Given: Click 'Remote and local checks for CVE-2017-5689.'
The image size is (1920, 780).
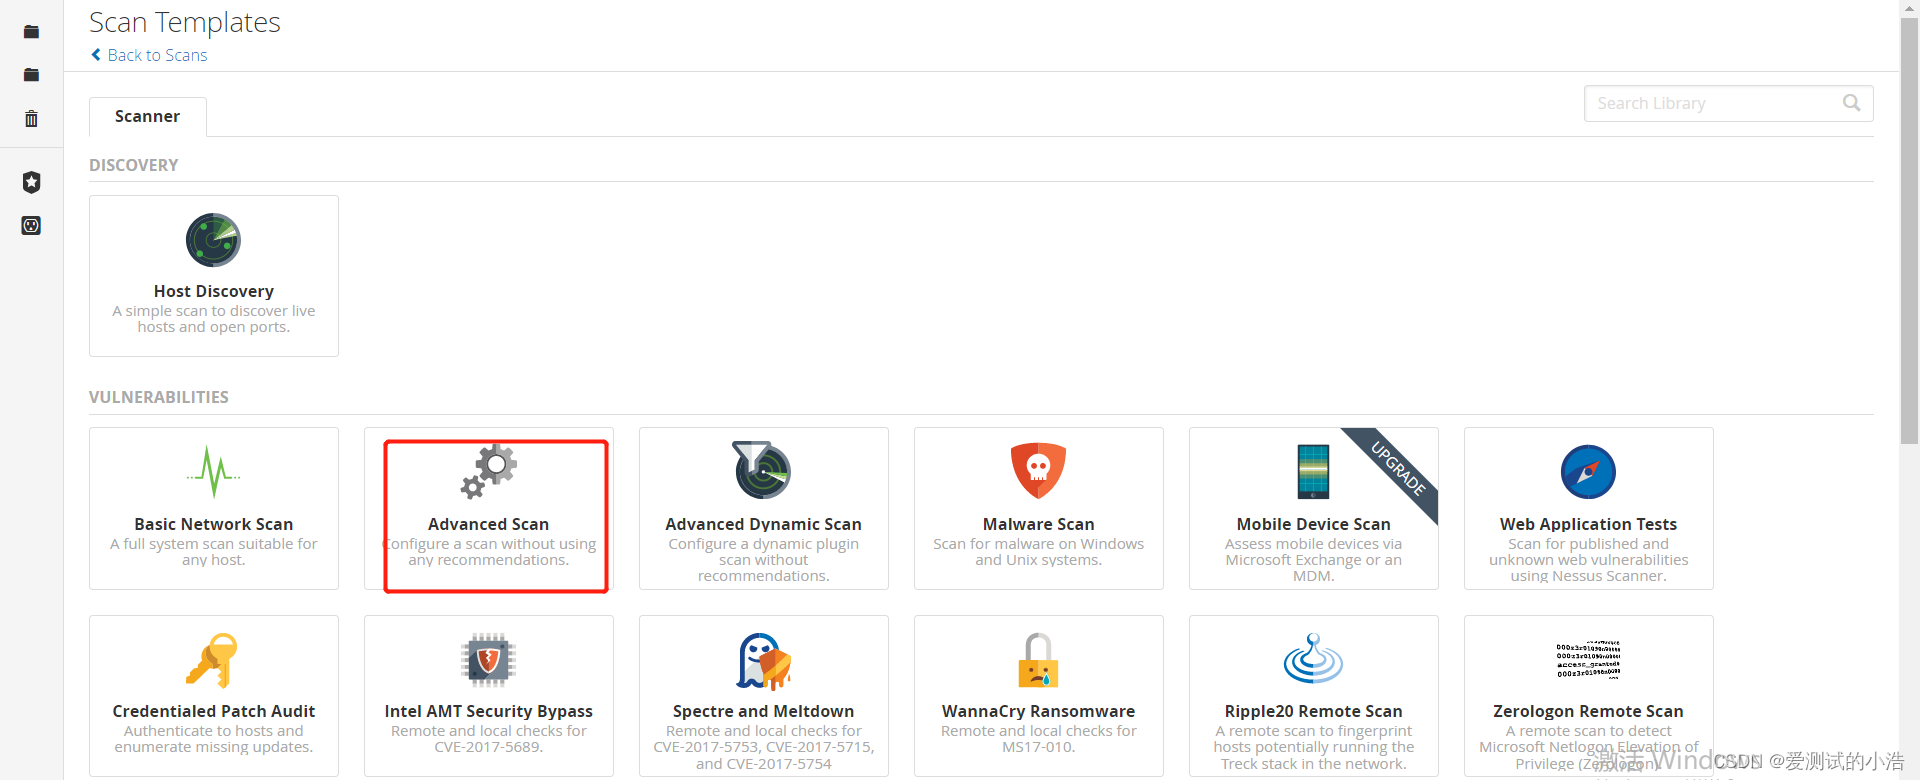Looking at the screenshot, I should point(488,739).
